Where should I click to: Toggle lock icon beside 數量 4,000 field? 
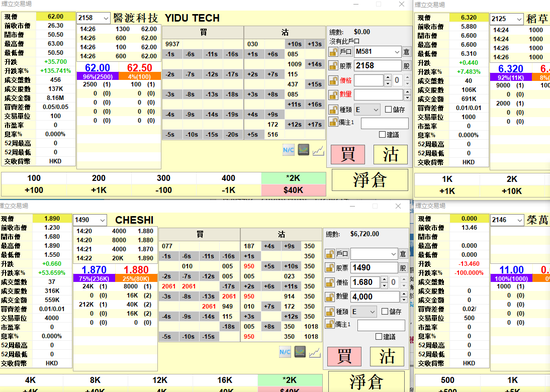[x=330, y=297]
